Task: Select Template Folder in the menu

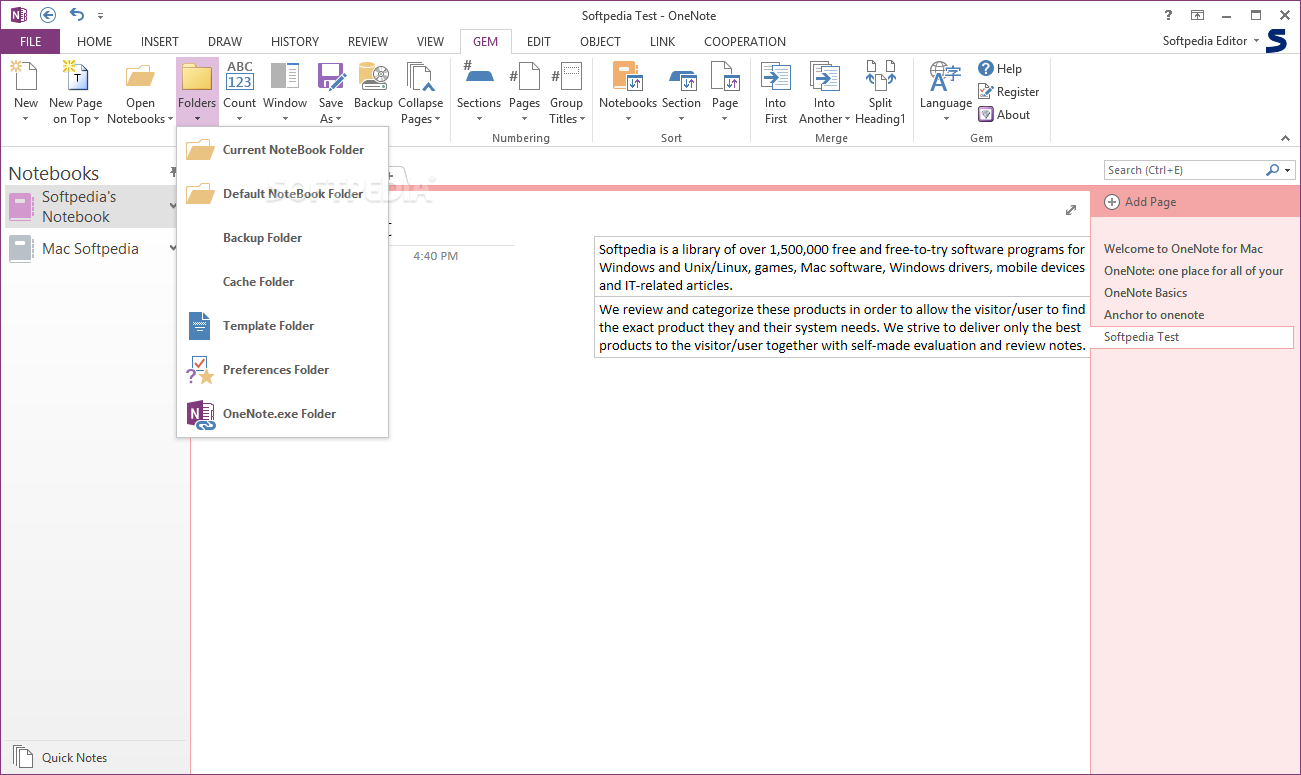Action: pyautogui.click(x=282, y=326)
